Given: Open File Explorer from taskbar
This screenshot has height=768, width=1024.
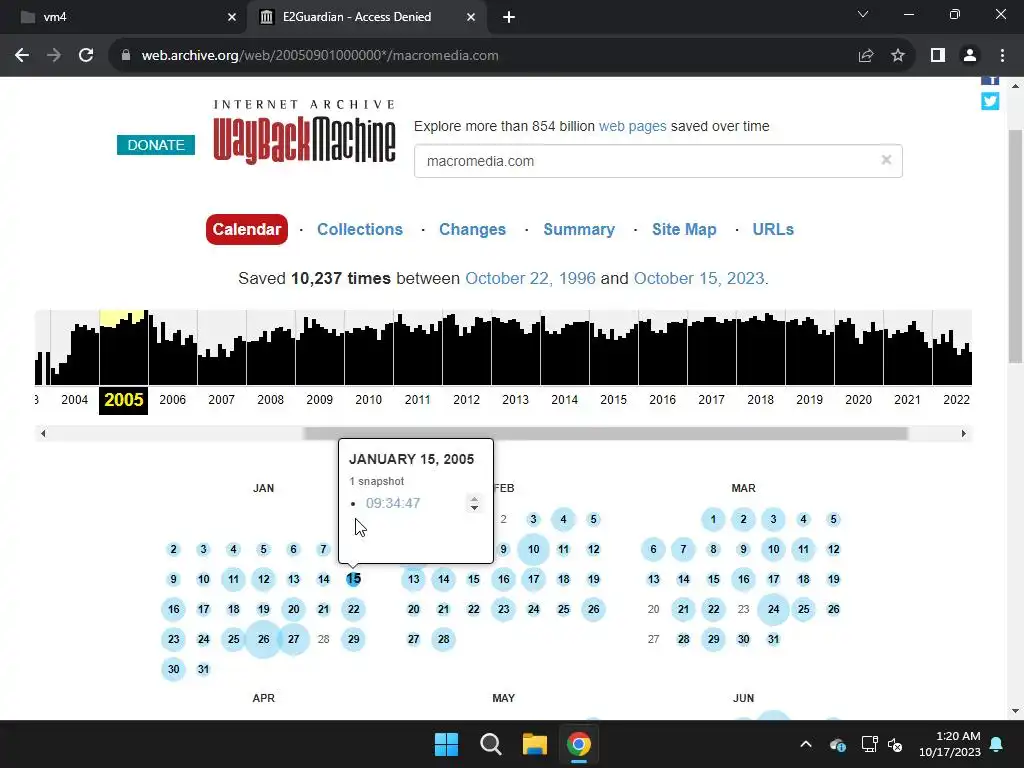Looking at the screenshot, I should pyautogui.click(x=534, y=744).
